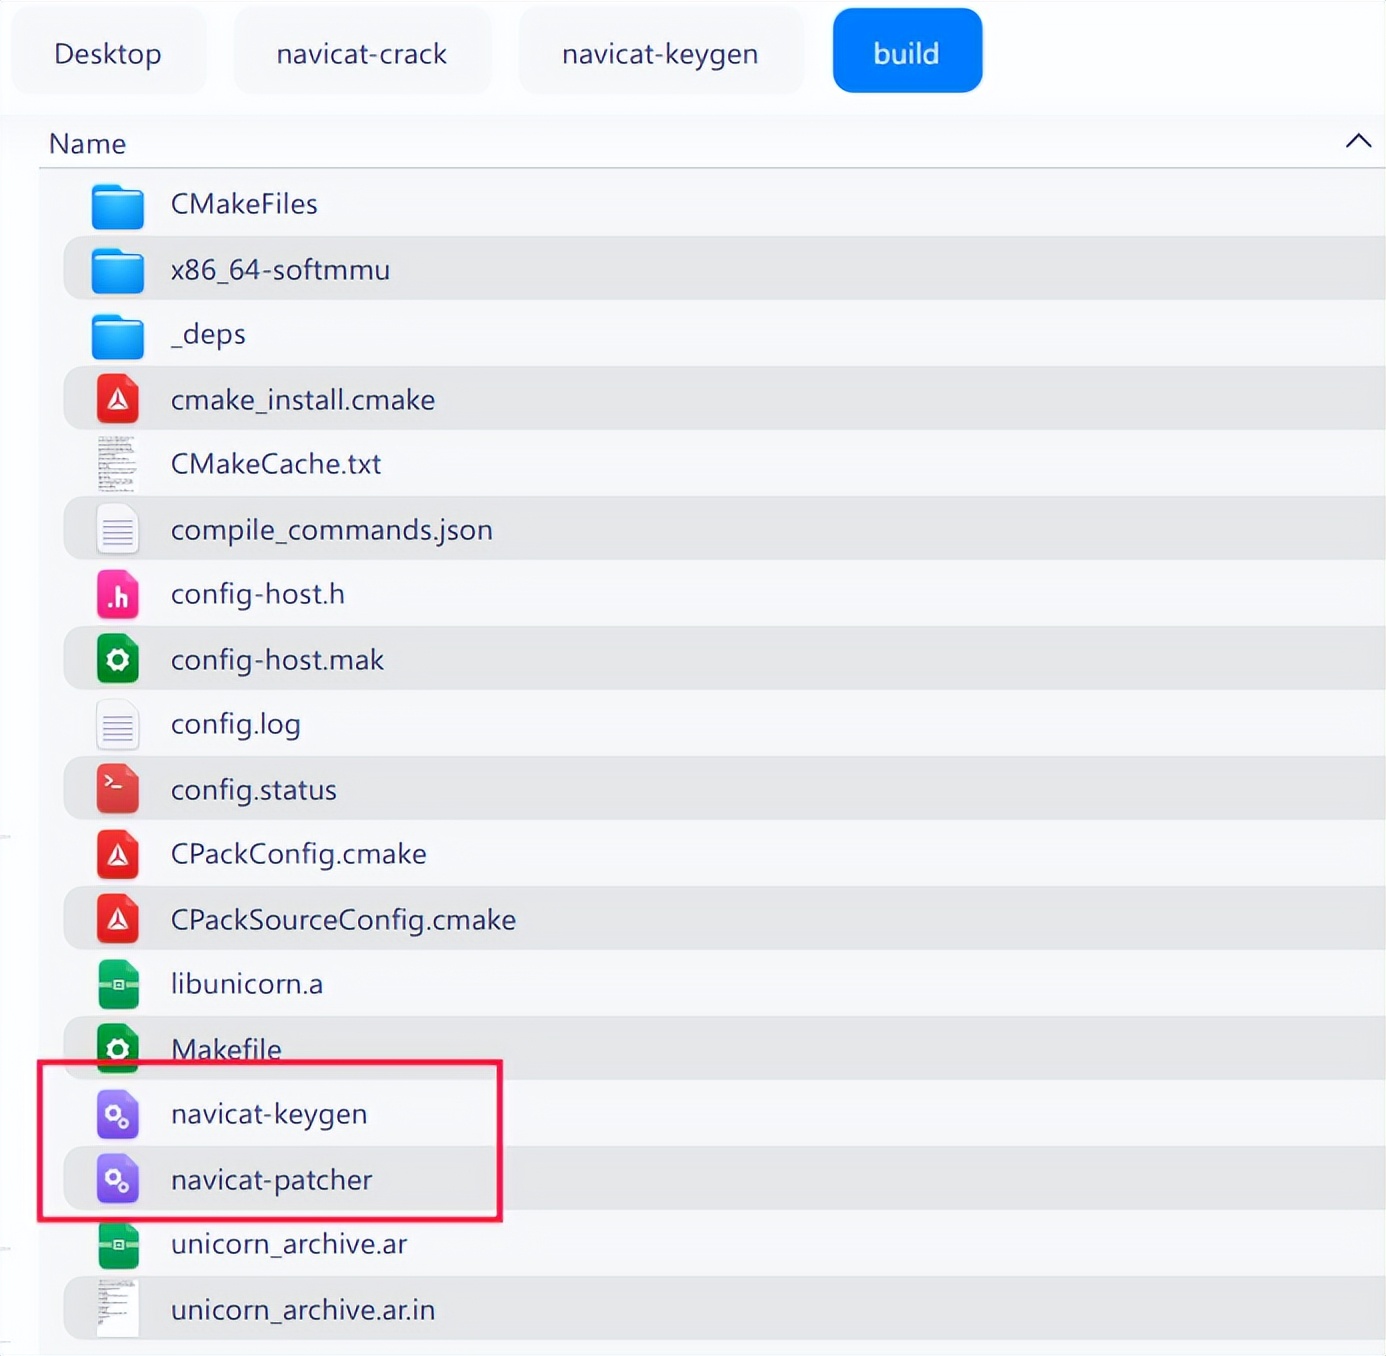The image size is (1386, 1356).
Task: Select the CMakeFiles folder name
Action: tap(244, 204)
